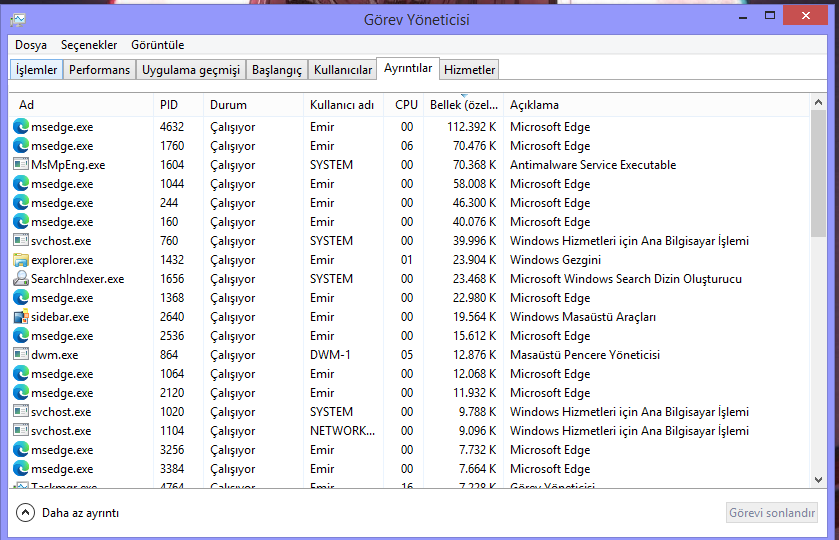Click the svchost.exe icon for PID 760
This screenshot has width=839, height=540.
coord(20,240)
